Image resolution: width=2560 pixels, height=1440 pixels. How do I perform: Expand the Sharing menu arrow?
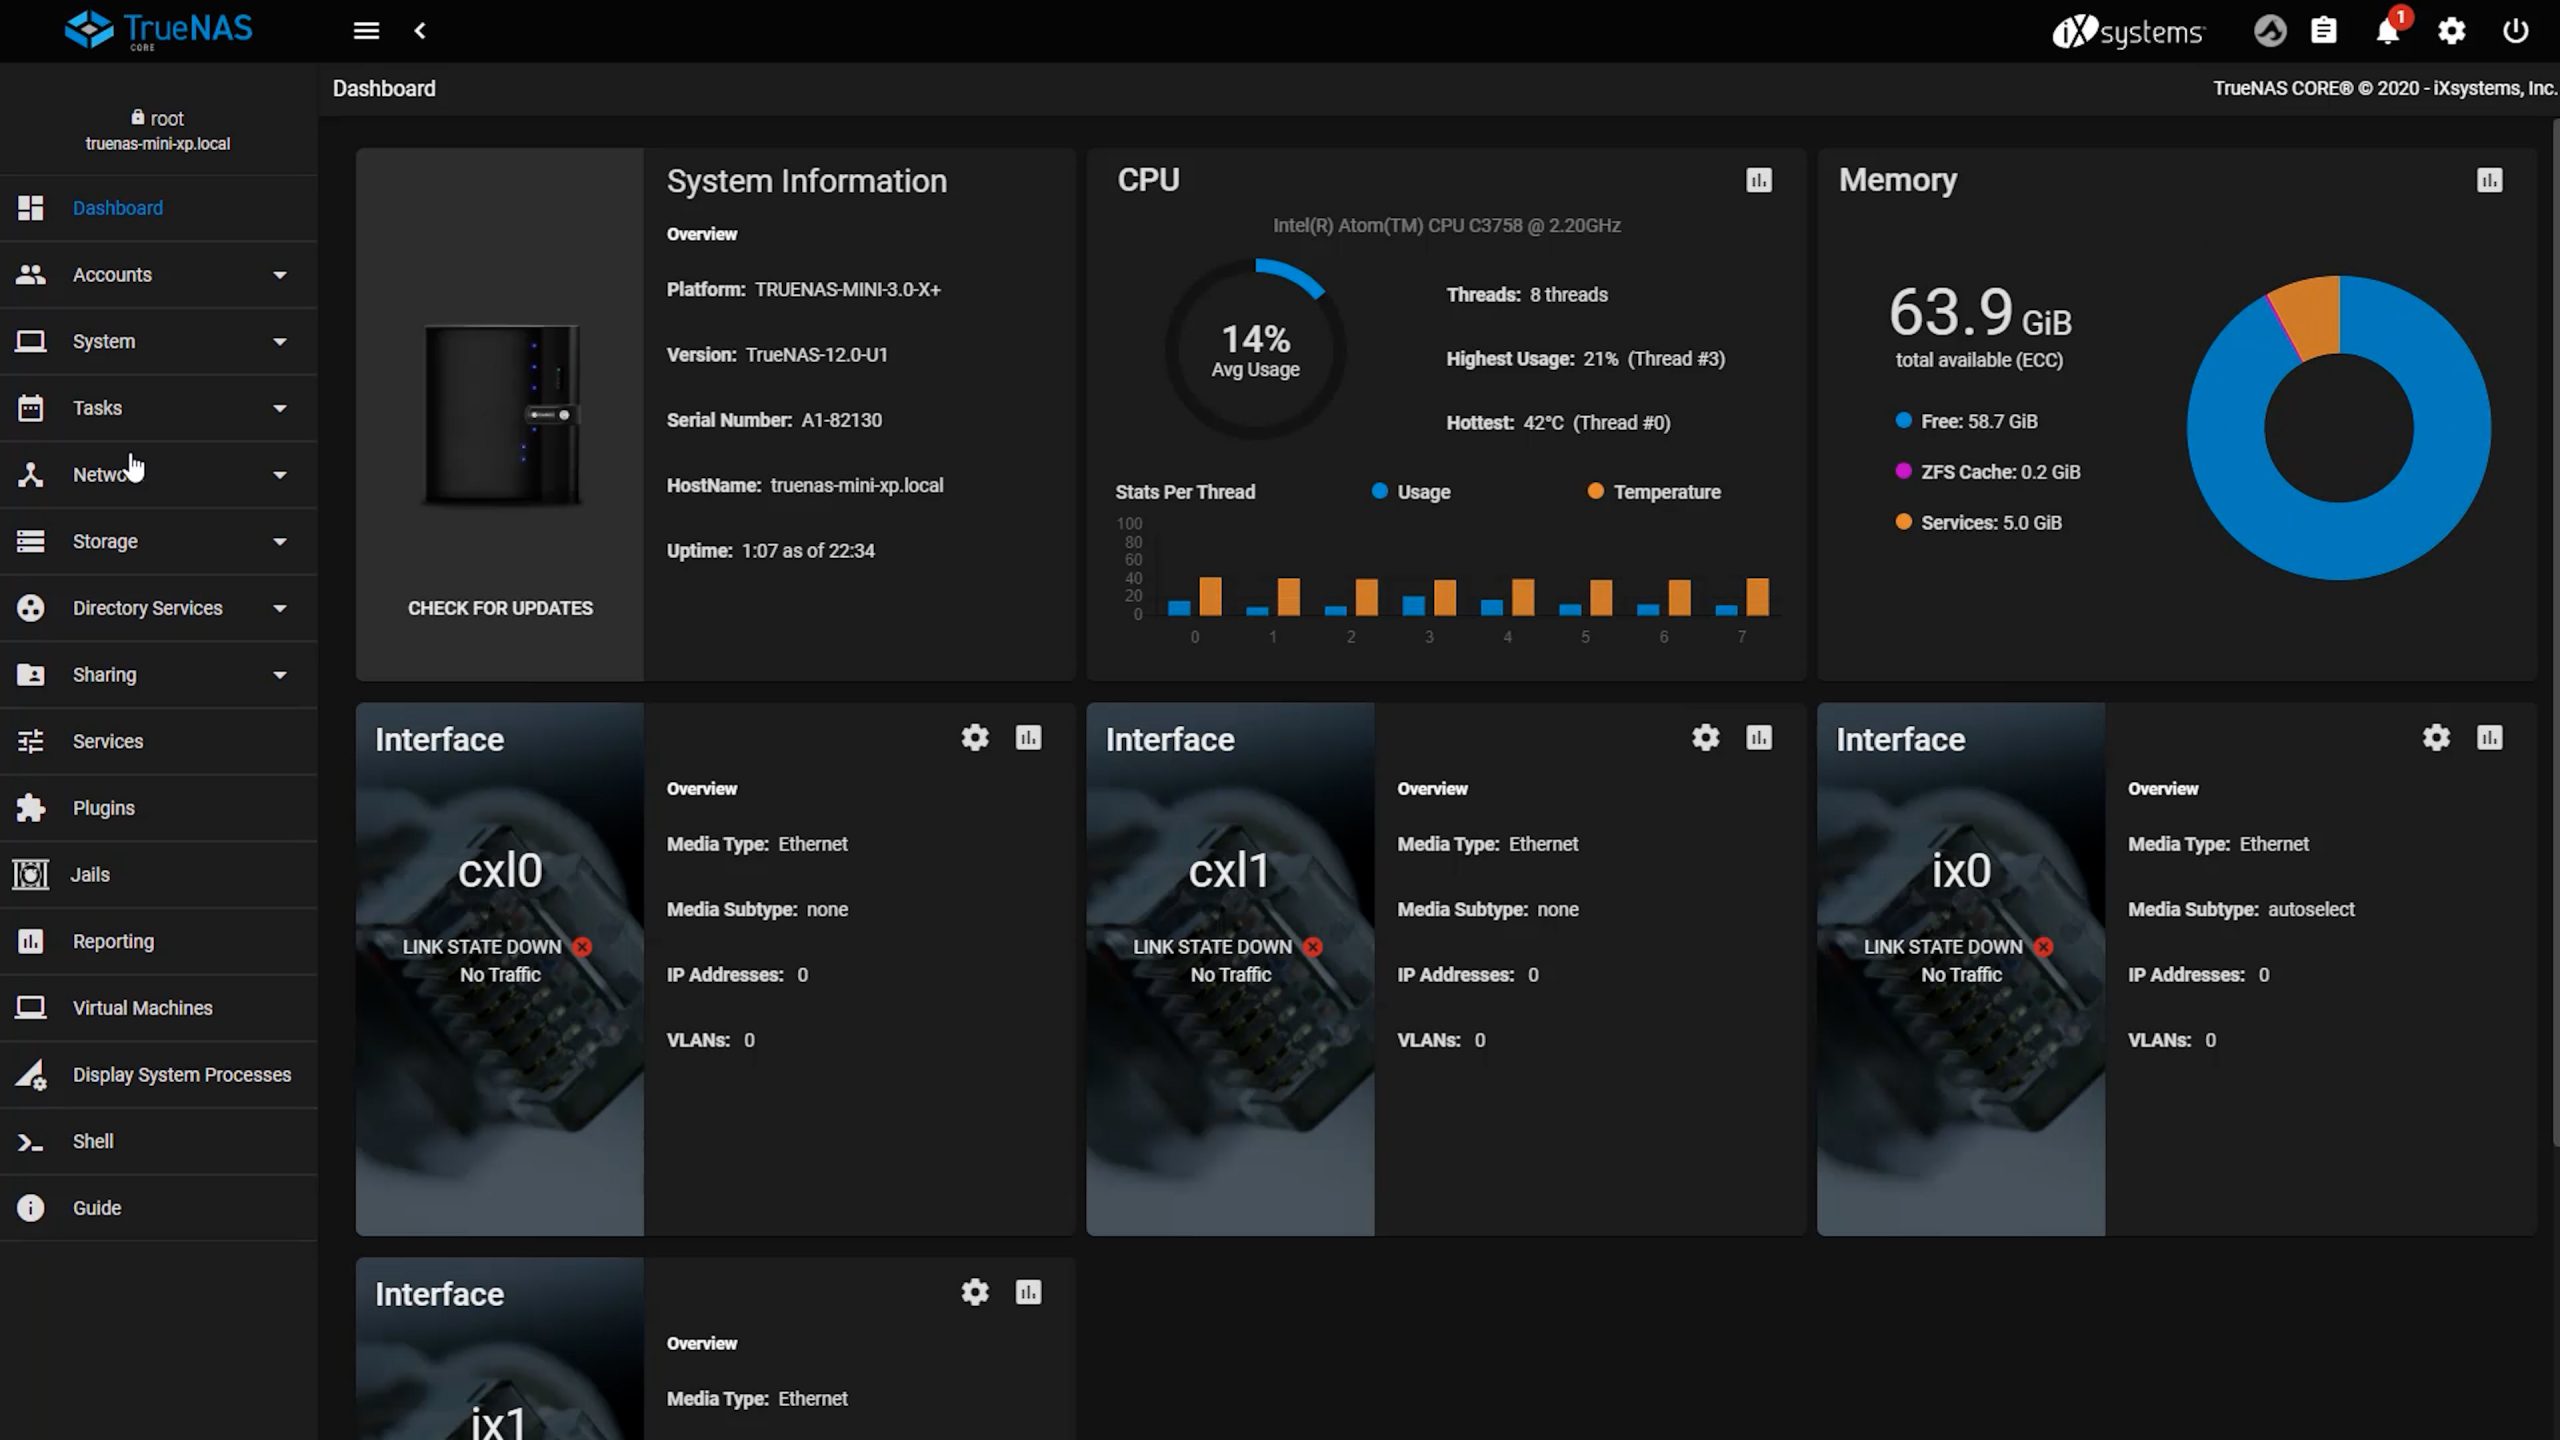pyautogui.click(x=279, y=675)
